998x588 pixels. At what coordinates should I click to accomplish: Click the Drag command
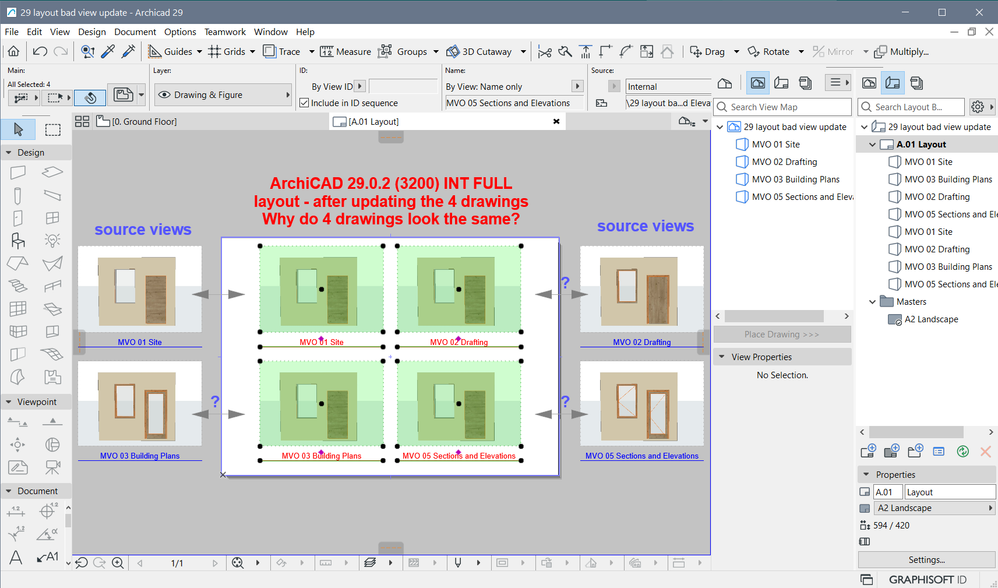(x=707, y=52)
